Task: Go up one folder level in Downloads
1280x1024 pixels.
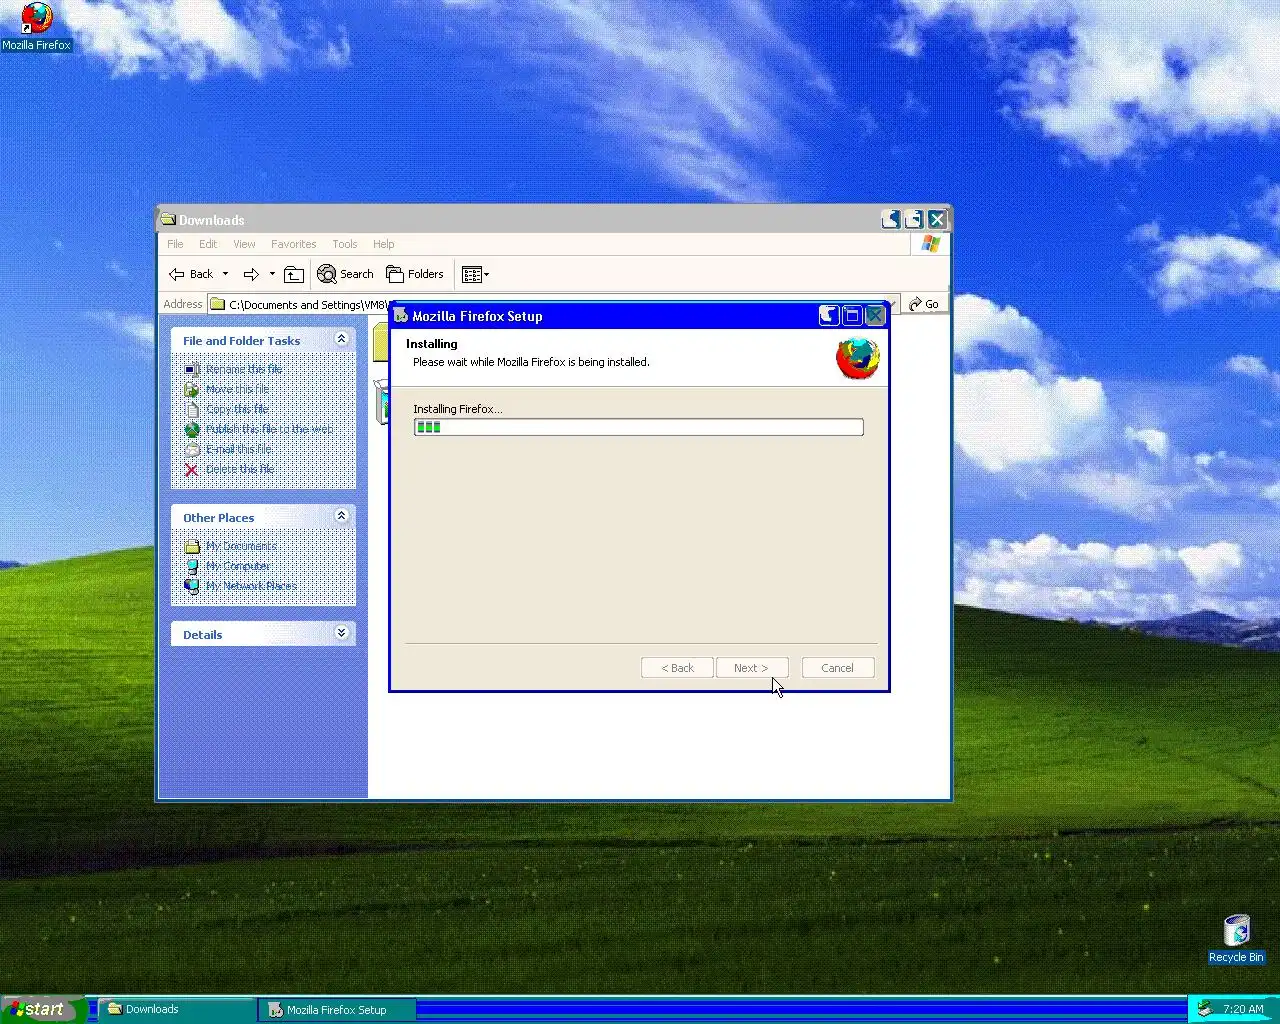Action: pos(293,274)
